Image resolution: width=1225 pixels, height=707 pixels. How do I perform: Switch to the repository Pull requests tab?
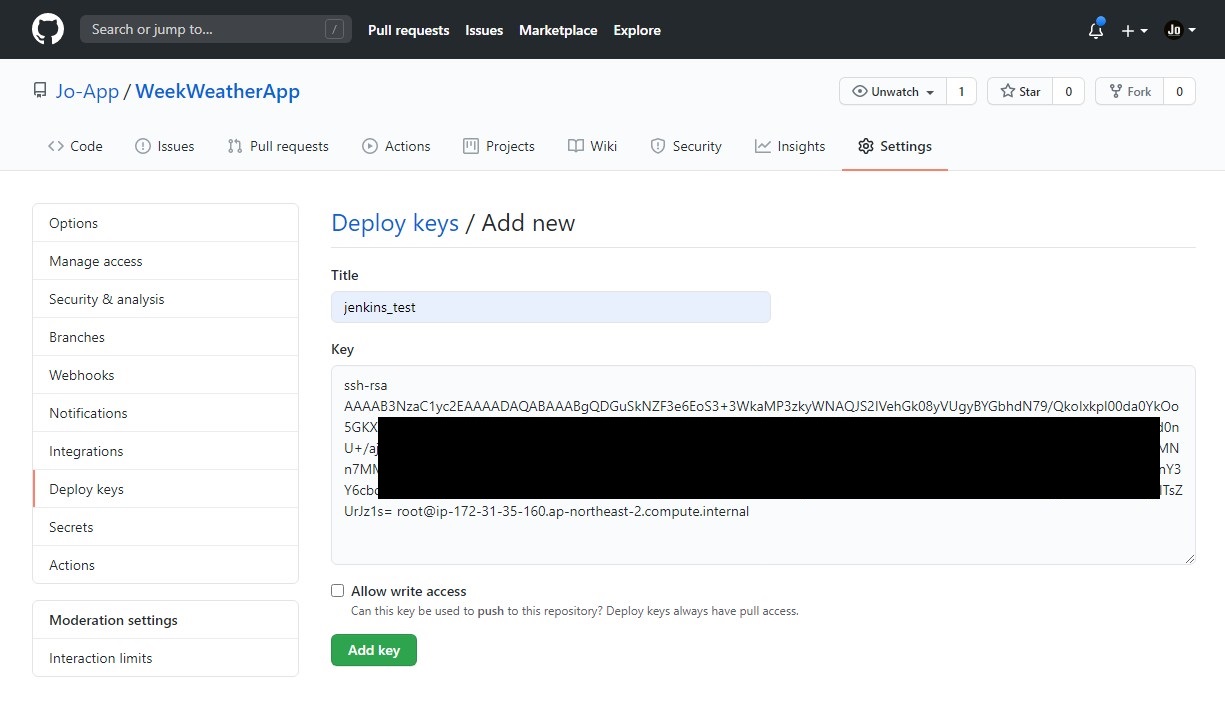(x=278, y=146)
